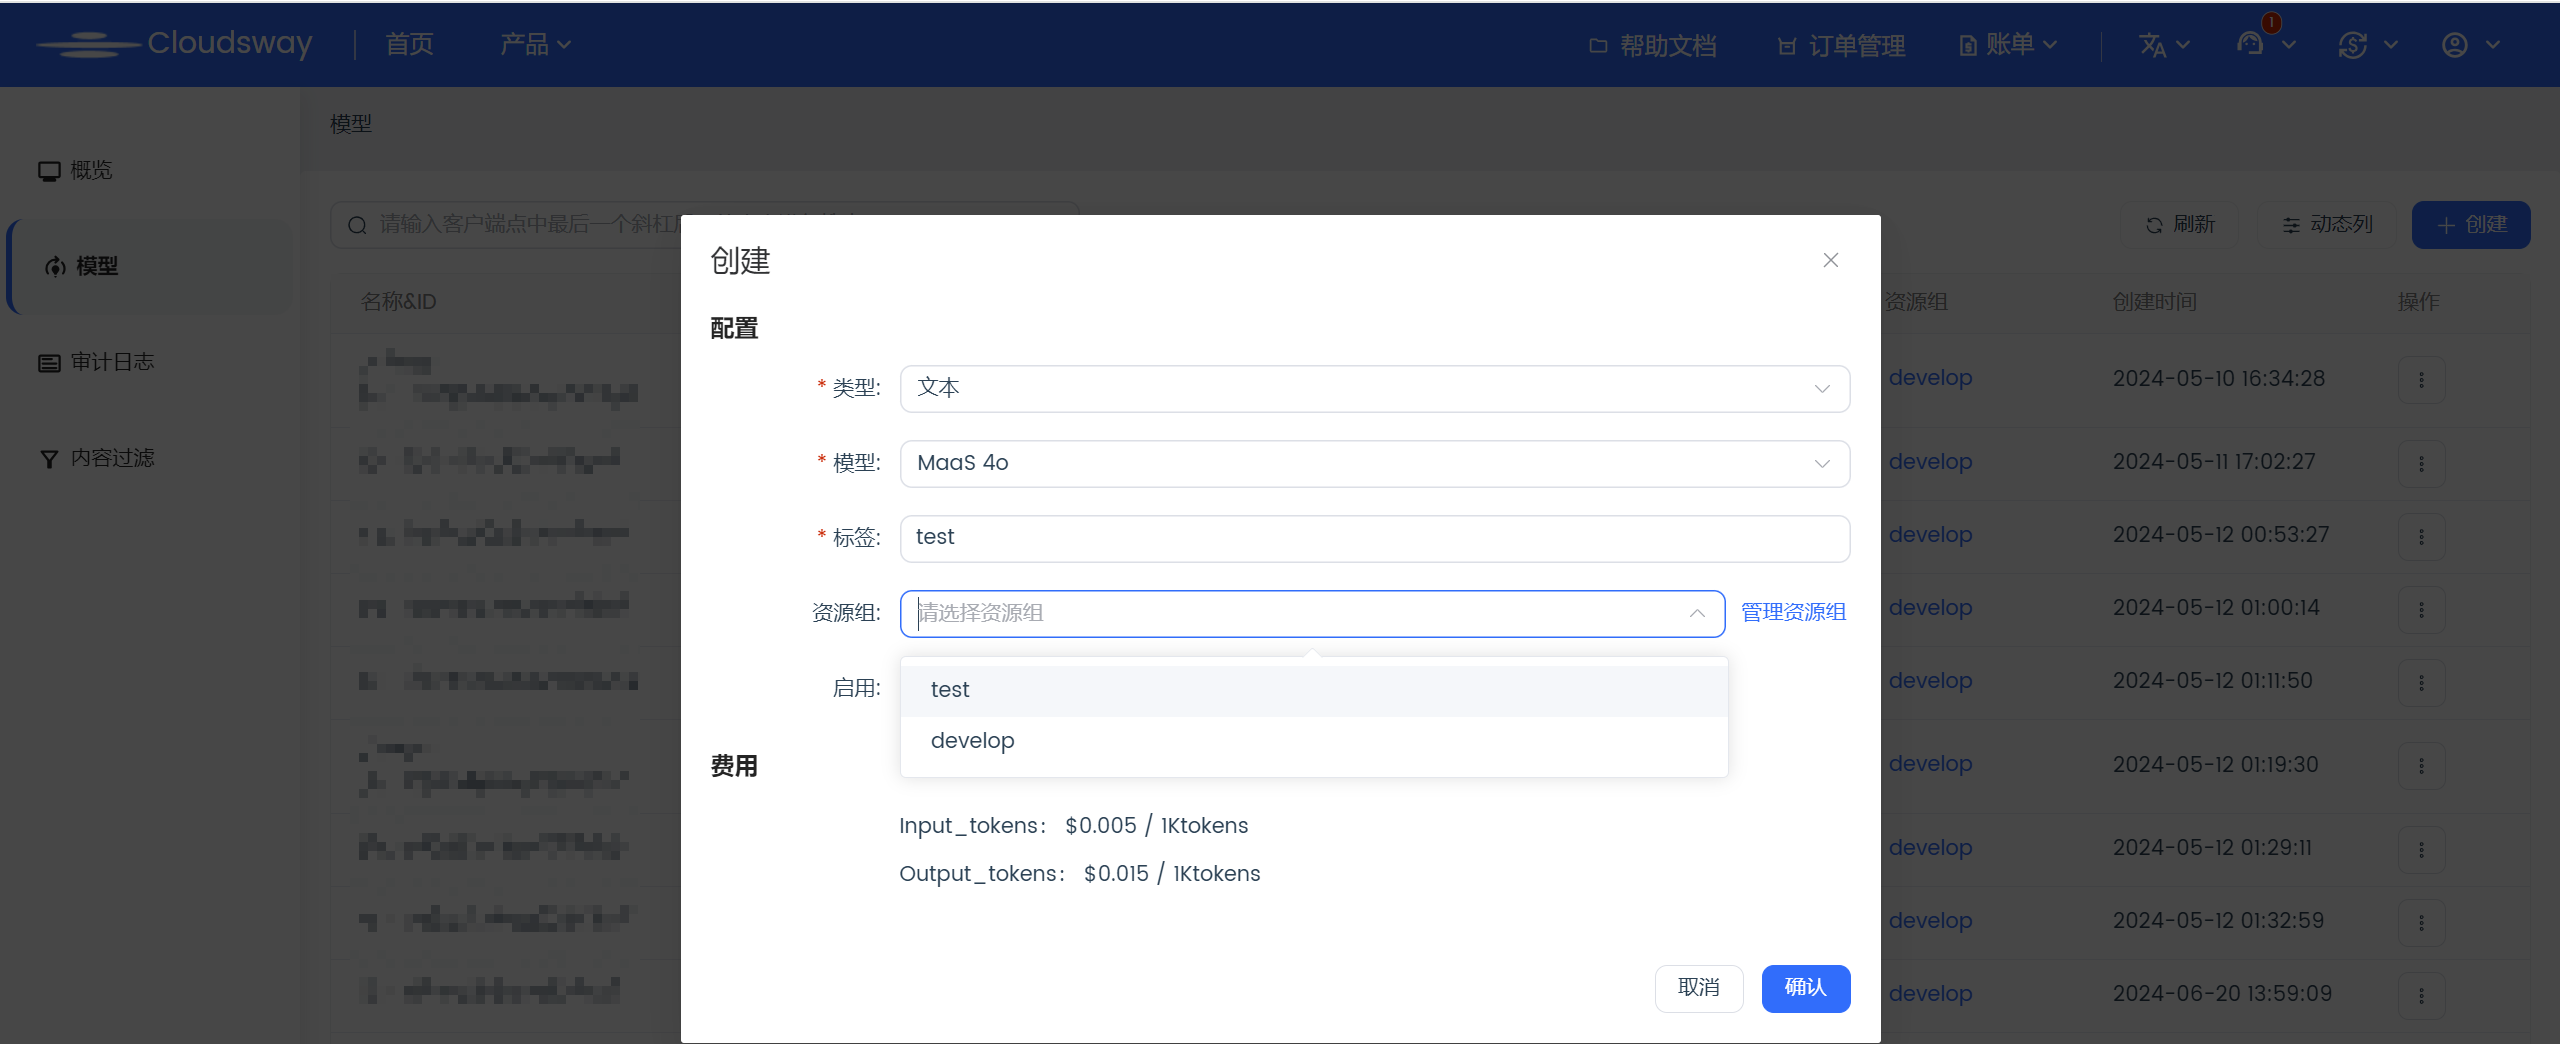Click the 标签 input field containing test
2560x1044 pixels.
point(1374,538)
